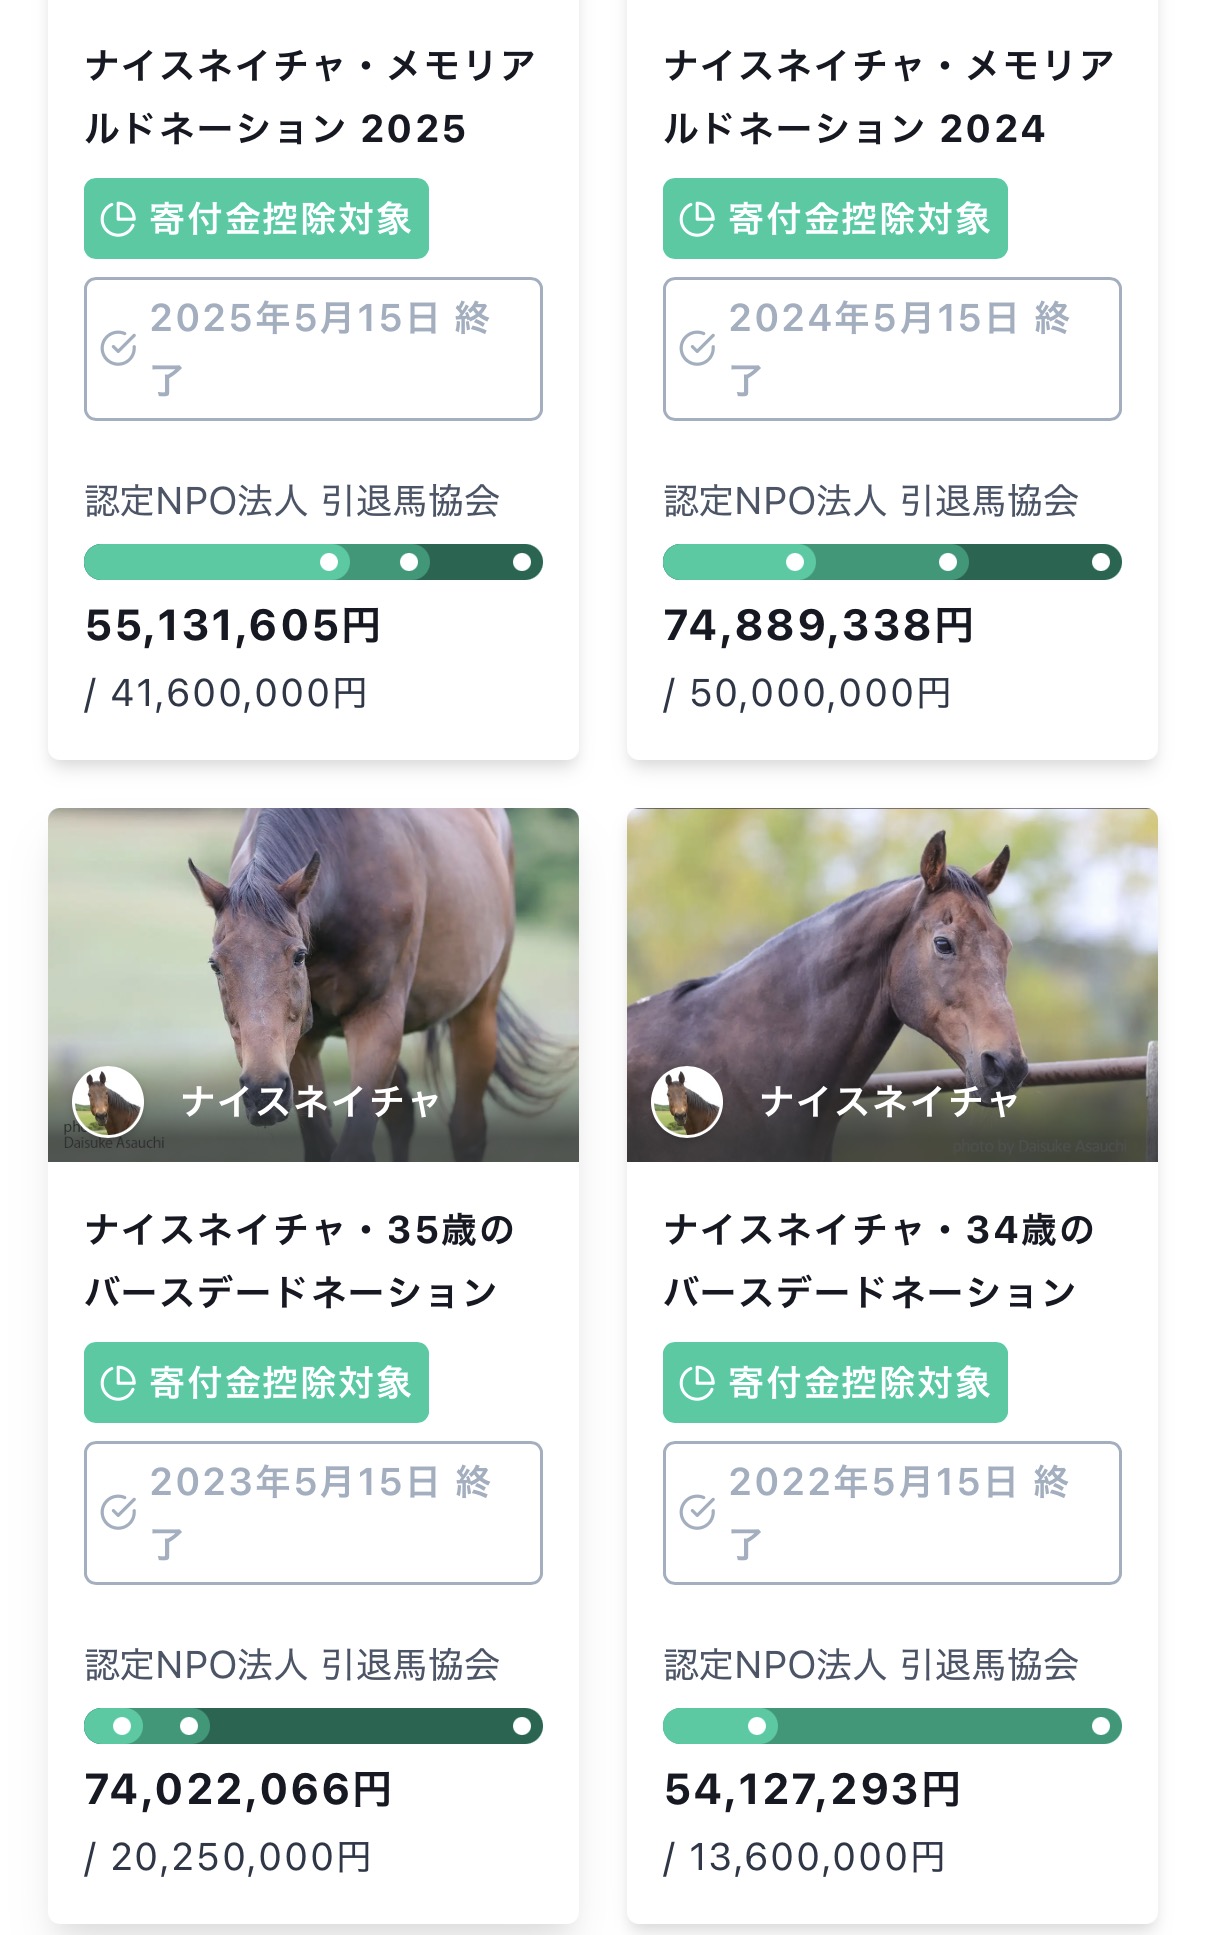Click check-circle icon beside 2025年5月15日 終了

119,348
